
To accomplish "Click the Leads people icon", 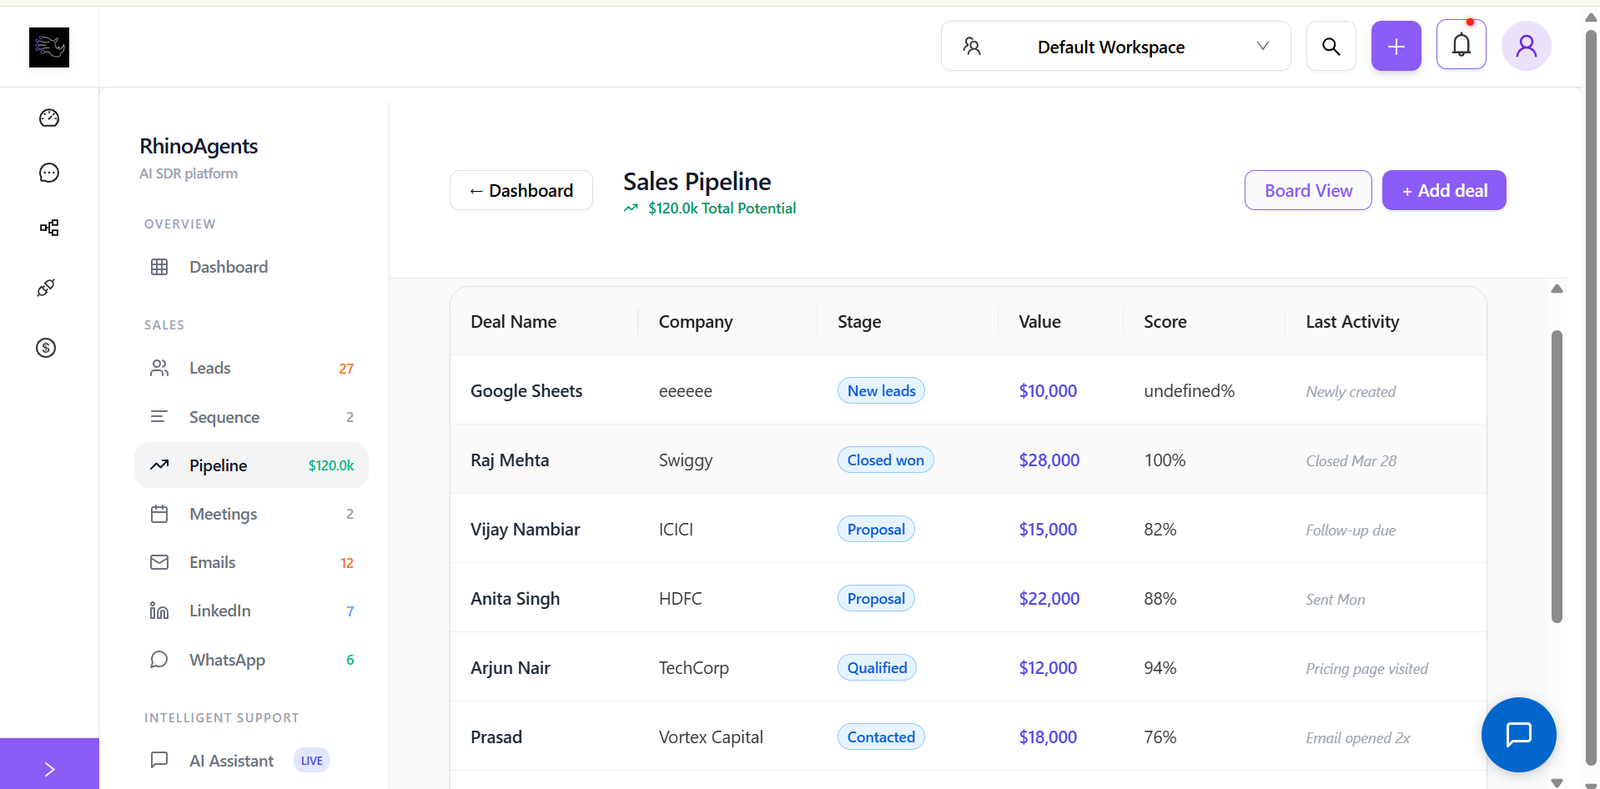I will coord(159,368).
